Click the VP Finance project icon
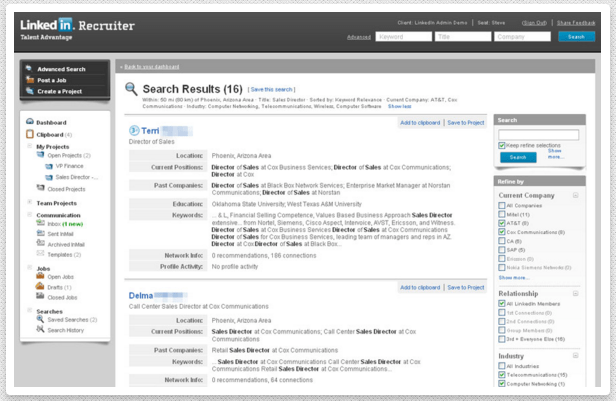 click(49, 166)
